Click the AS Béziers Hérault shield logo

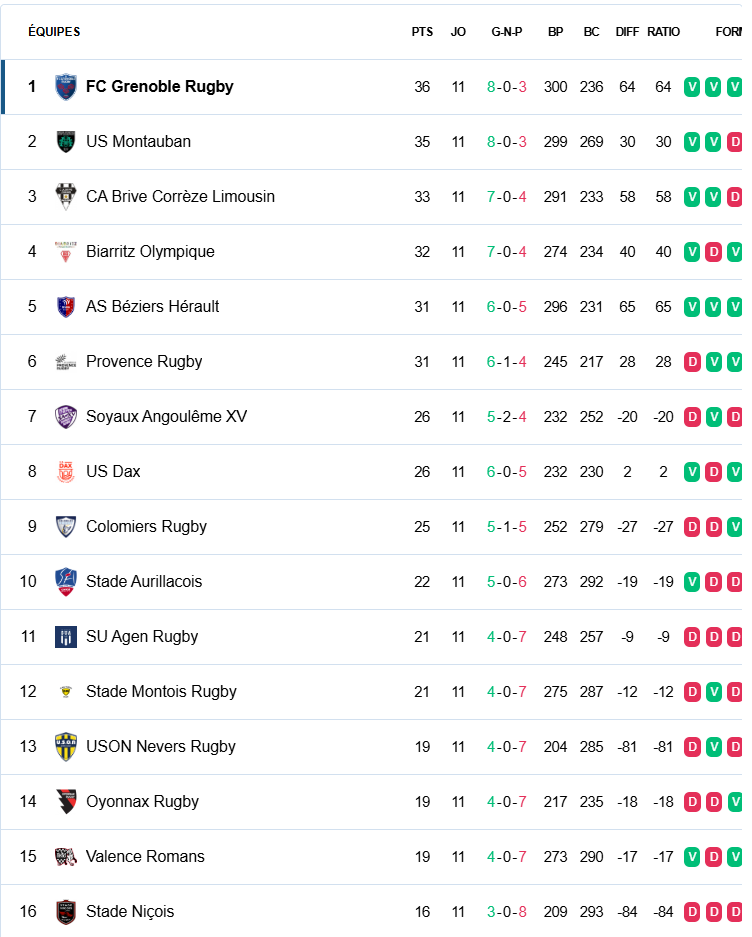pos(66,307)
